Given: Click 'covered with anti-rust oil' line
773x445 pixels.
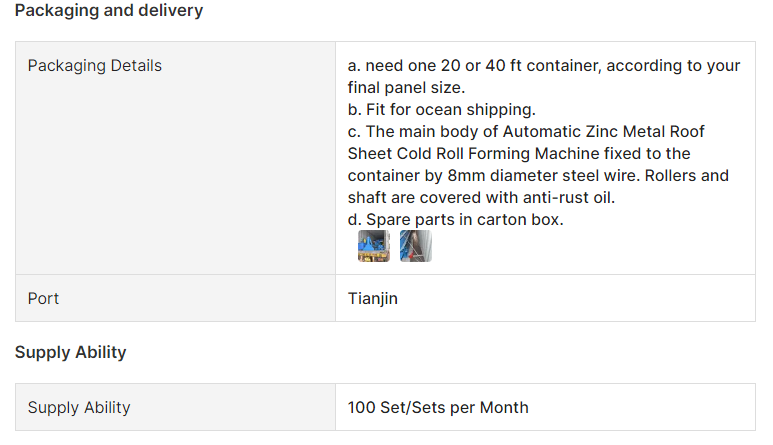Looking at the screenshot, I should click(481, 198).
